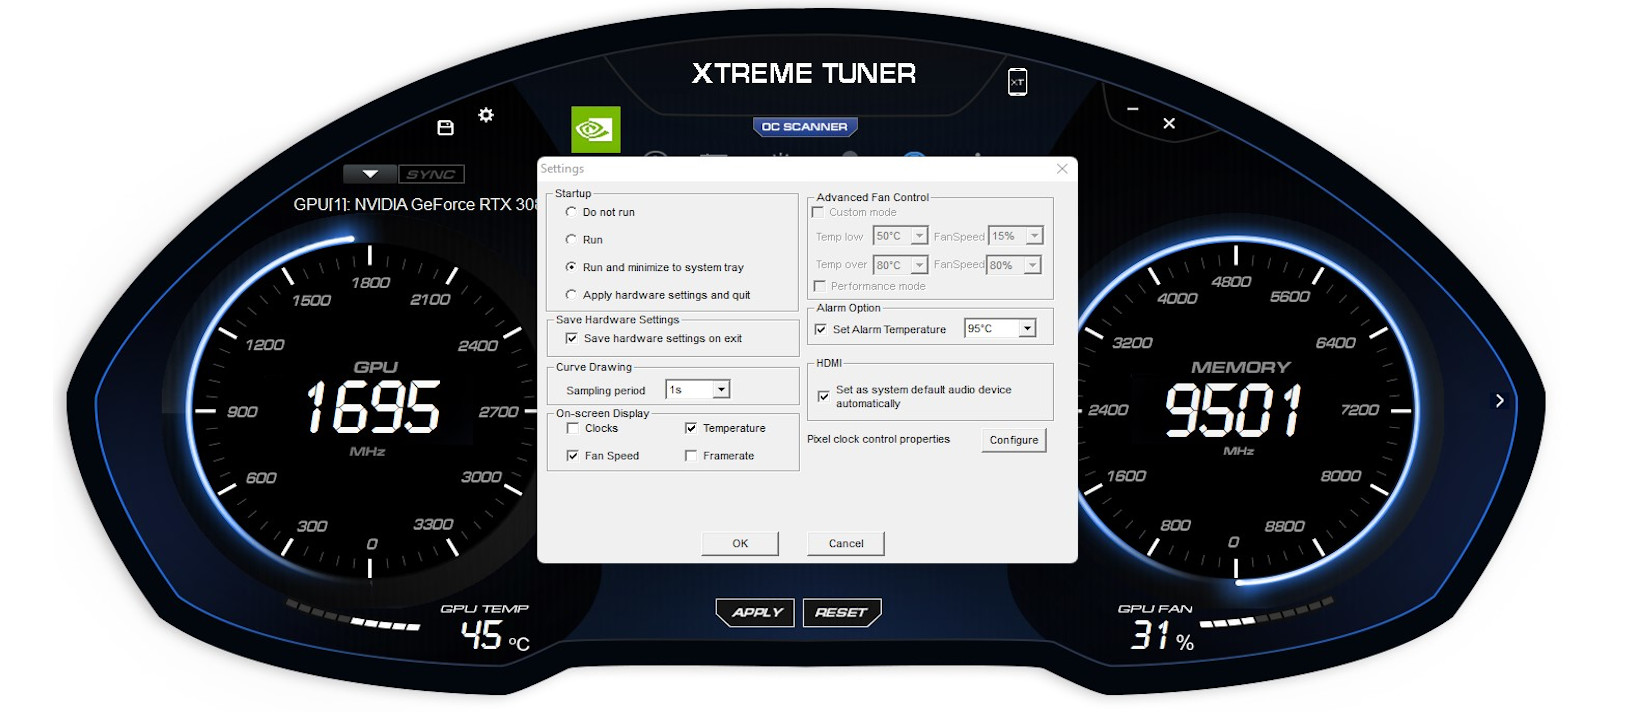
Task: Toggle the Performance mode checkbox
Action: coord(820,286)
